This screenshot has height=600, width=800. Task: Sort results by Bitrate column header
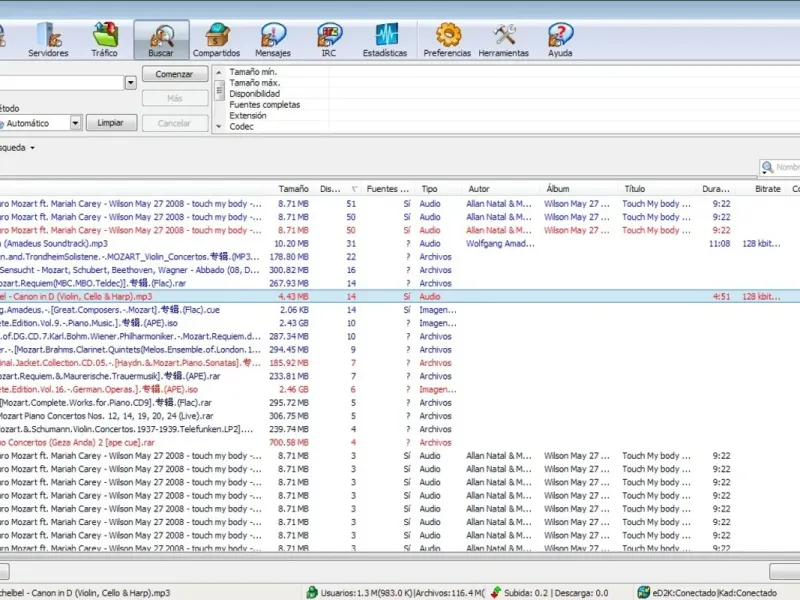pos(767,188)
